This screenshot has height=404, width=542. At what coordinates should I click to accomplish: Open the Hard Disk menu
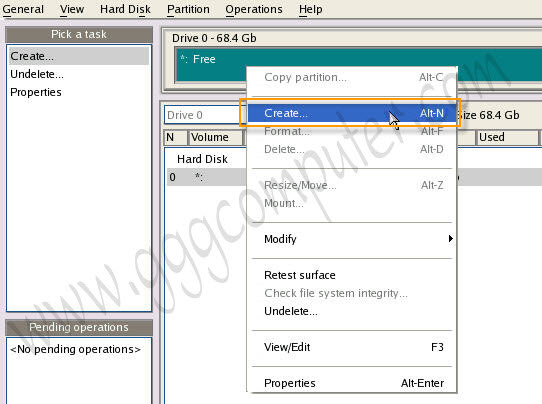pyautogui.click(x=125, y=9)
